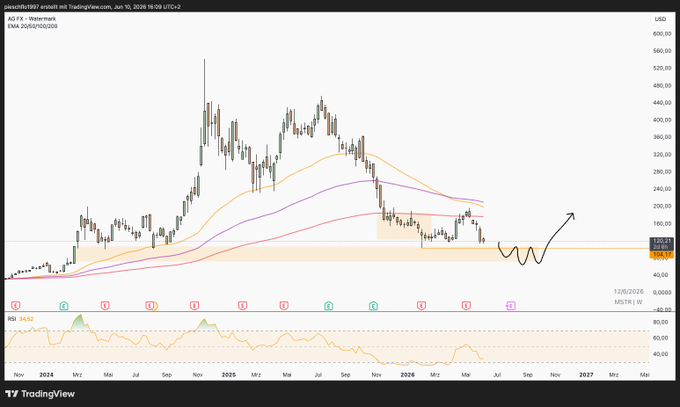
Task: Click the 360,00 price axis label
Action: pos(662,137)
